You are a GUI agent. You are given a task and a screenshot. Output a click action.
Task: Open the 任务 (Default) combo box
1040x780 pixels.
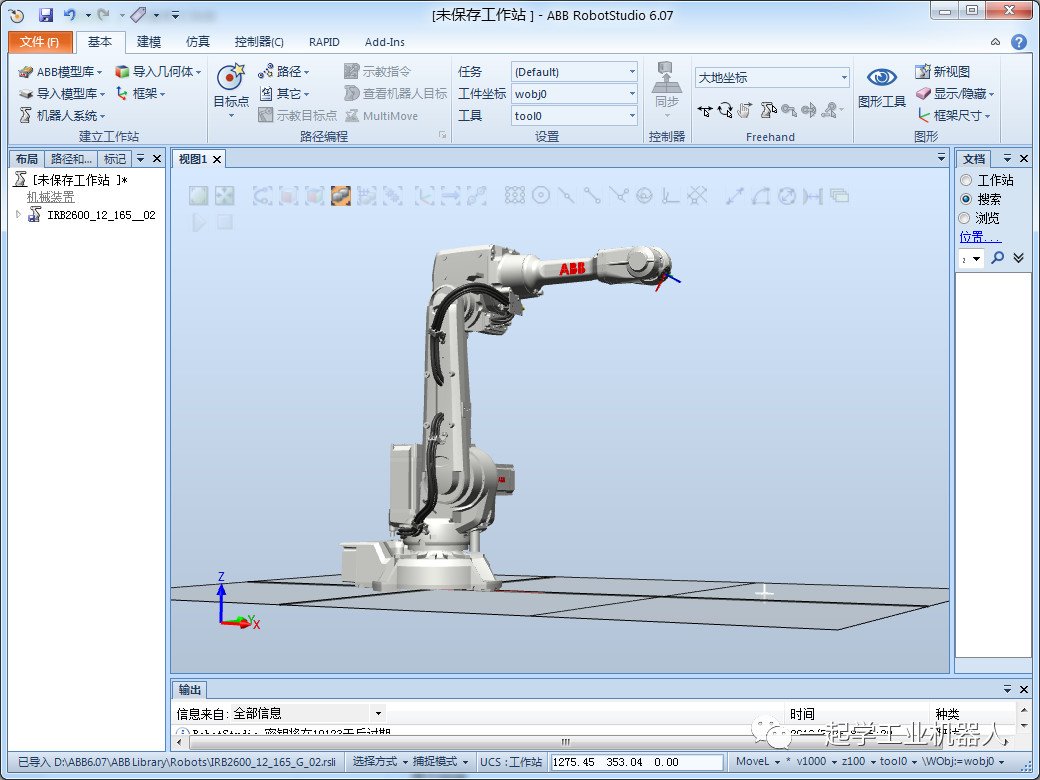click(x=574, y=72)
